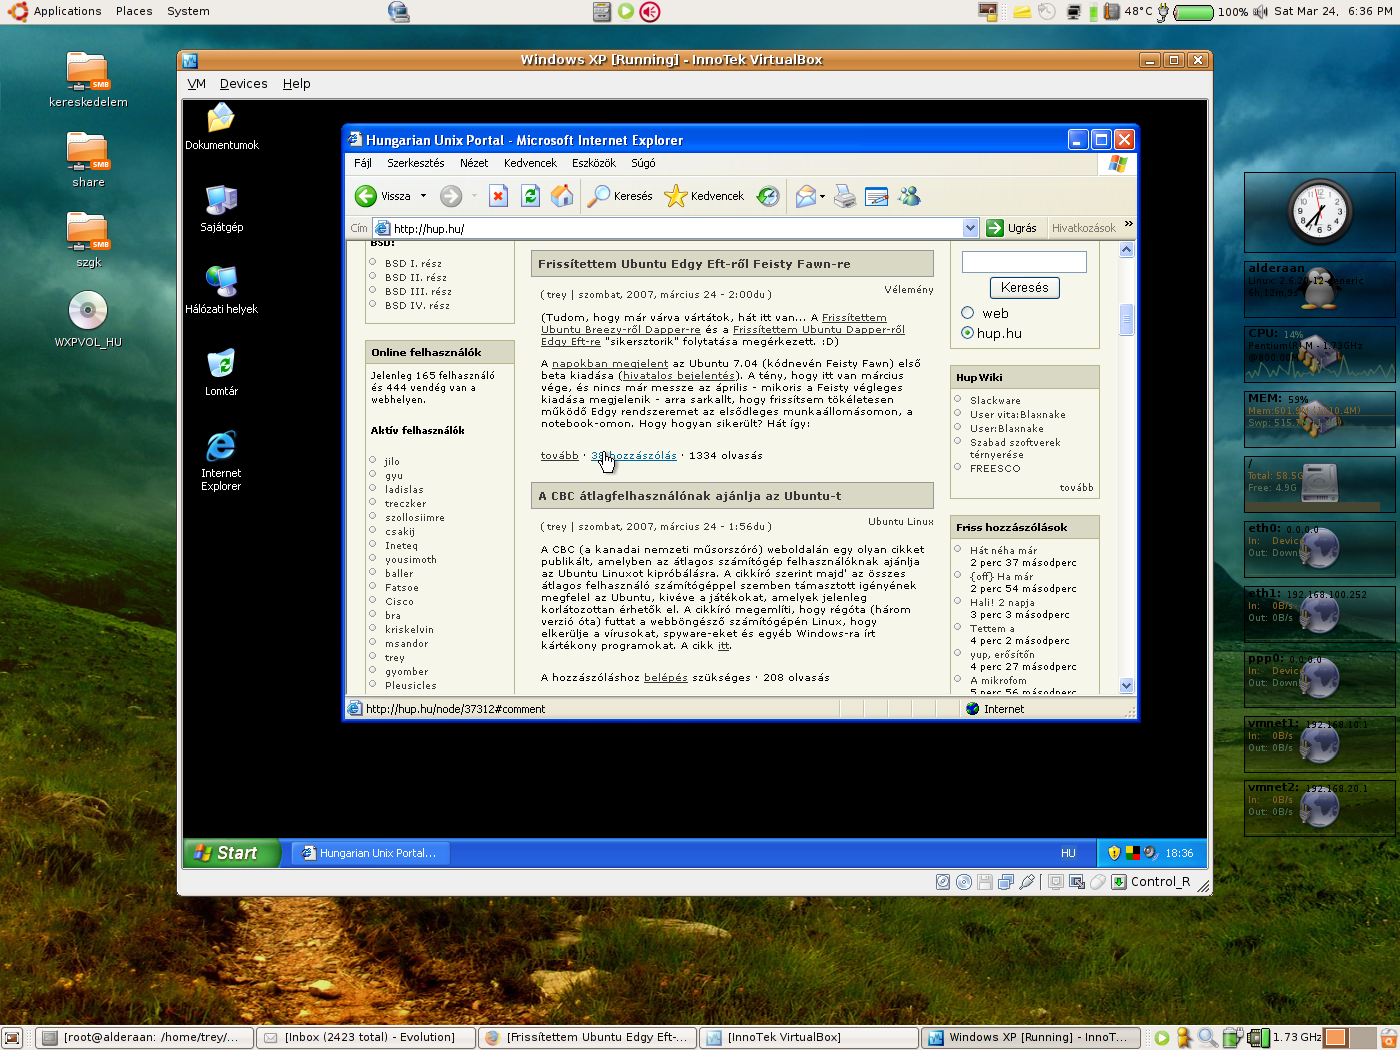Open the Súgó menu

643,163
